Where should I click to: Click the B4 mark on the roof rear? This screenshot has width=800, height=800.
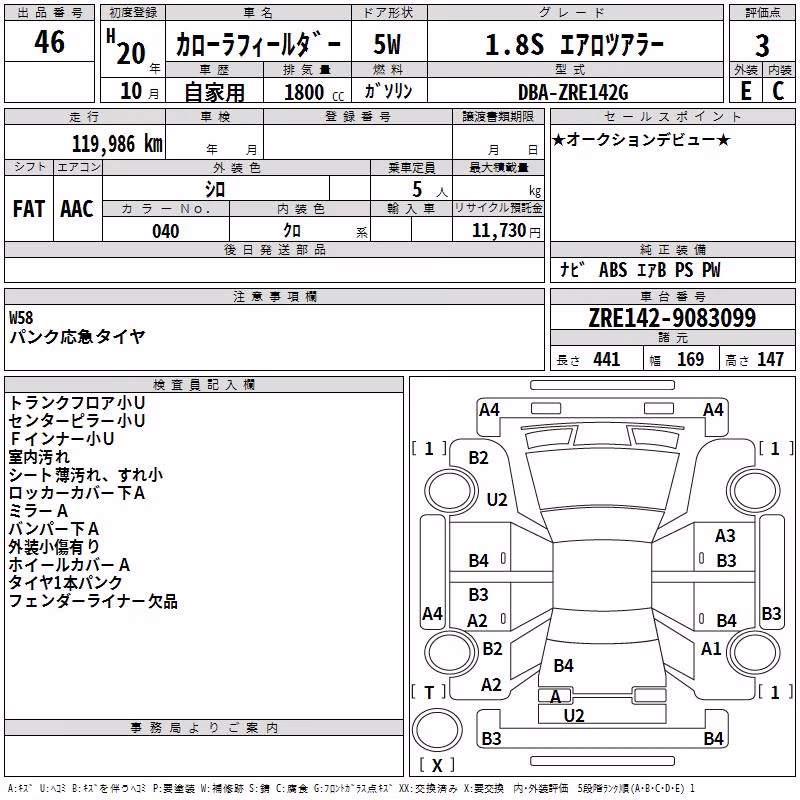[x=563, y=665]
